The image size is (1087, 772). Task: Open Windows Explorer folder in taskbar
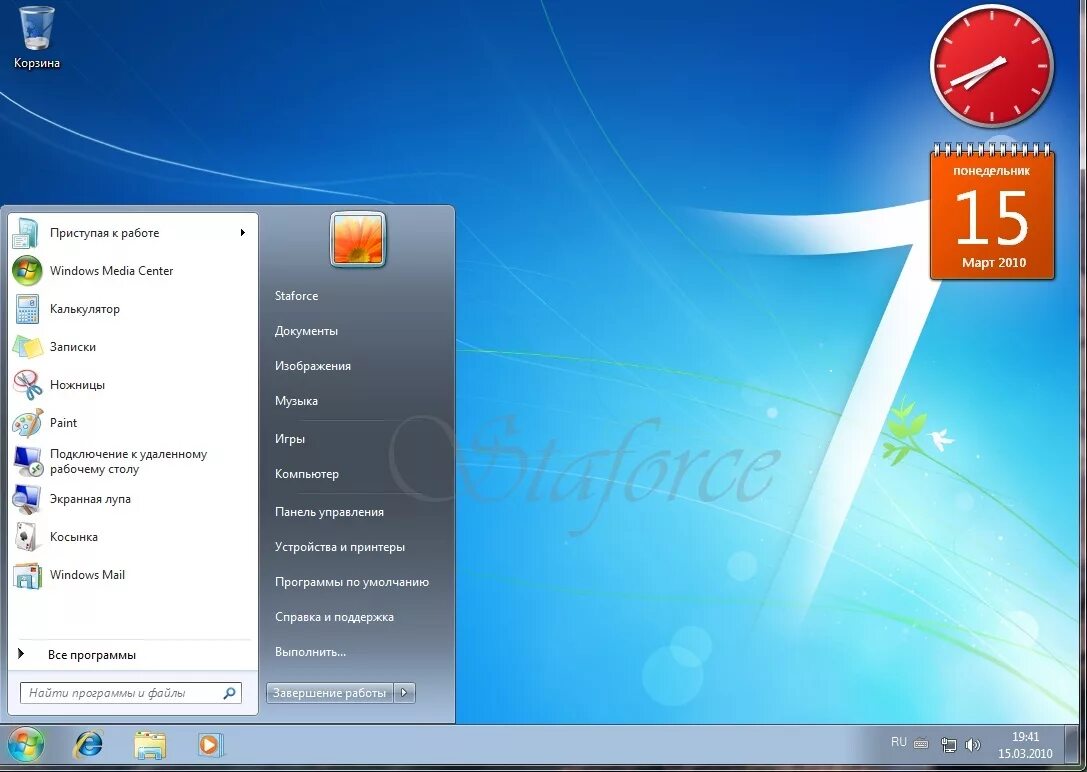click(x=150, y=745)
